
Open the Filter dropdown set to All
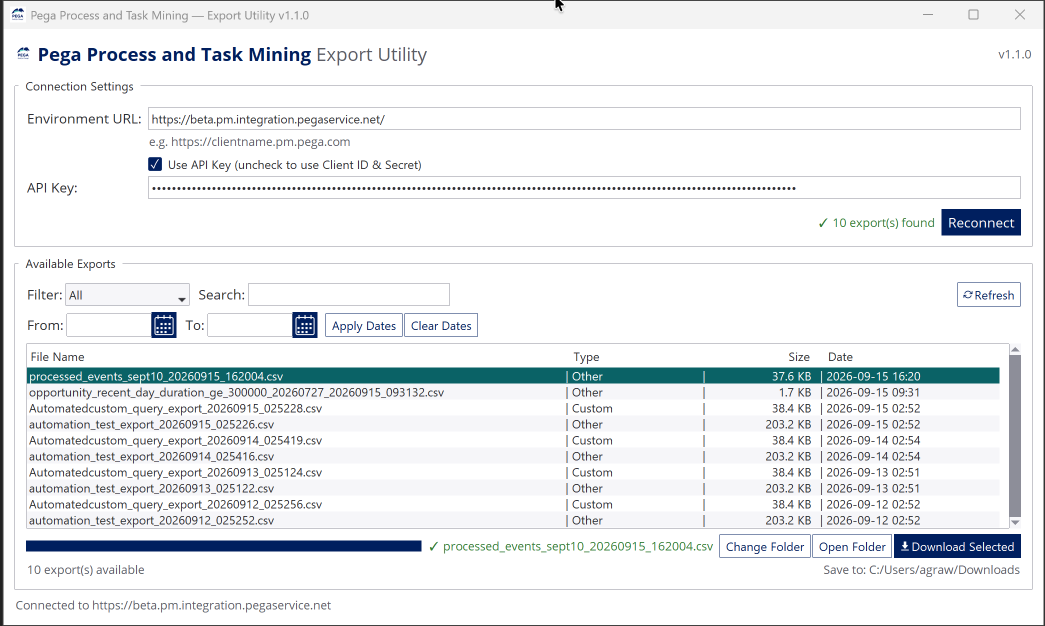point(127,295)
